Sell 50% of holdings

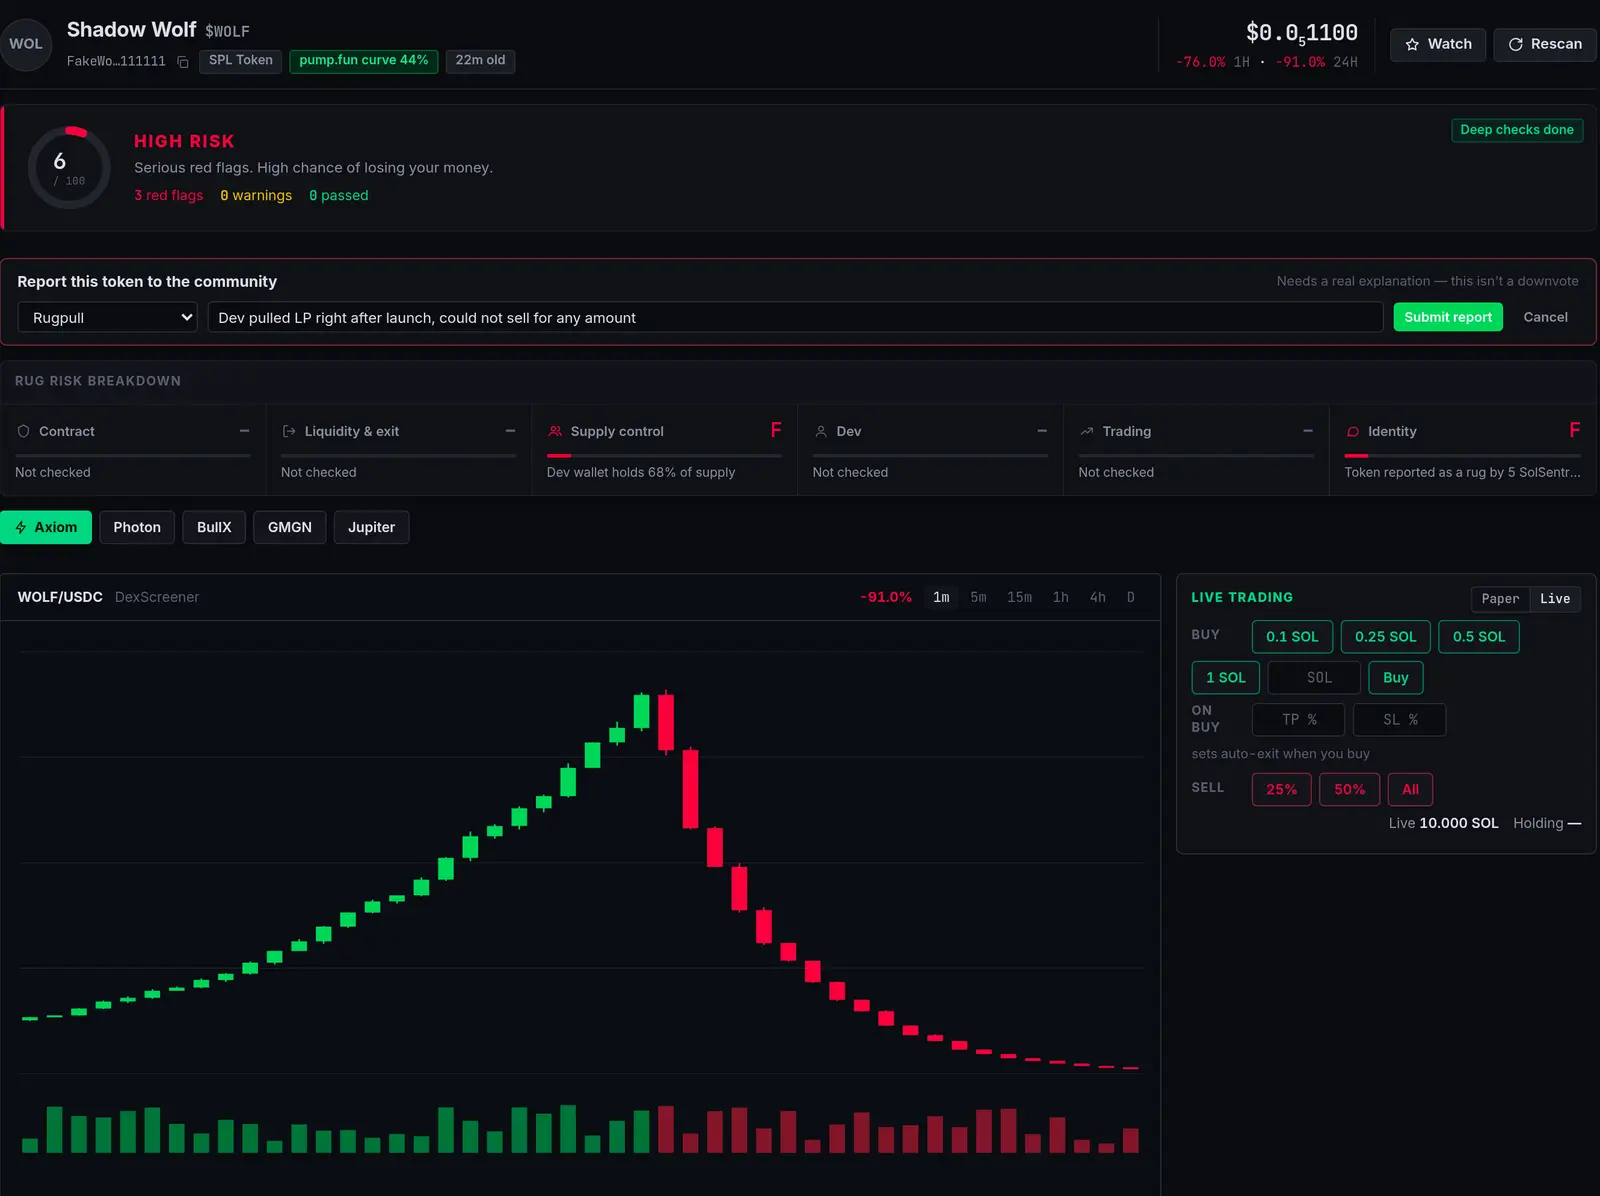pos(1349,790)
